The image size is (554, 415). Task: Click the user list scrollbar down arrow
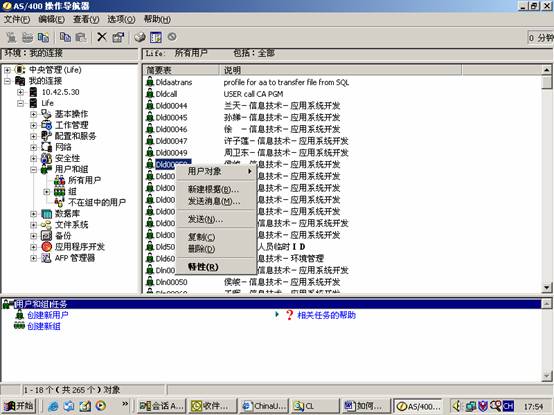(547, 287)
